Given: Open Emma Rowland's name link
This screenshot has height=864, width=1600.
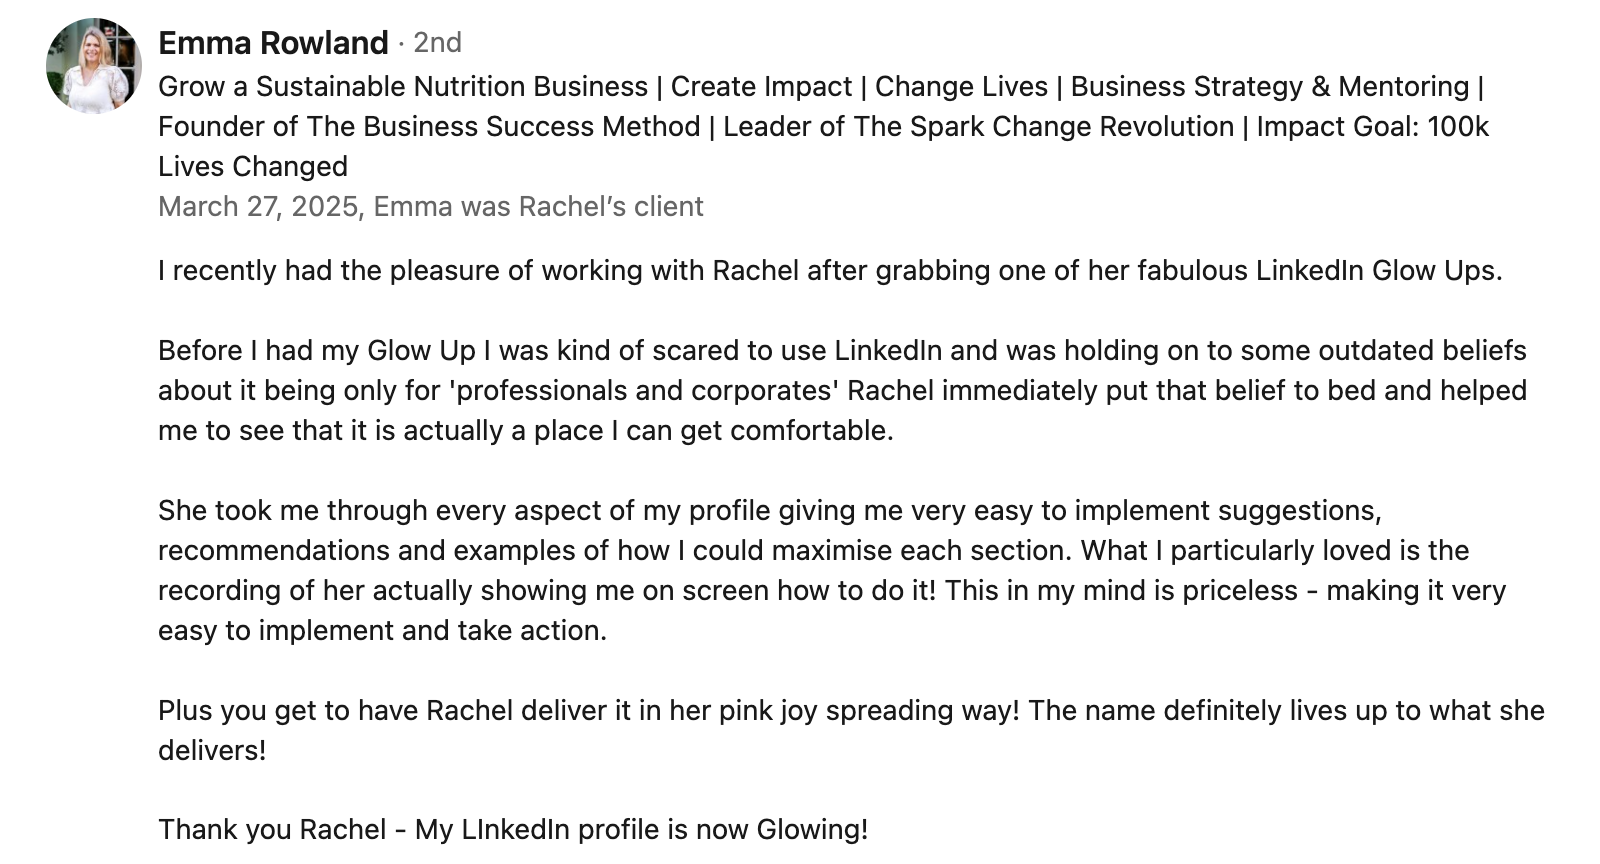Looking at the screenshot, I should click(x=273, y=43).
